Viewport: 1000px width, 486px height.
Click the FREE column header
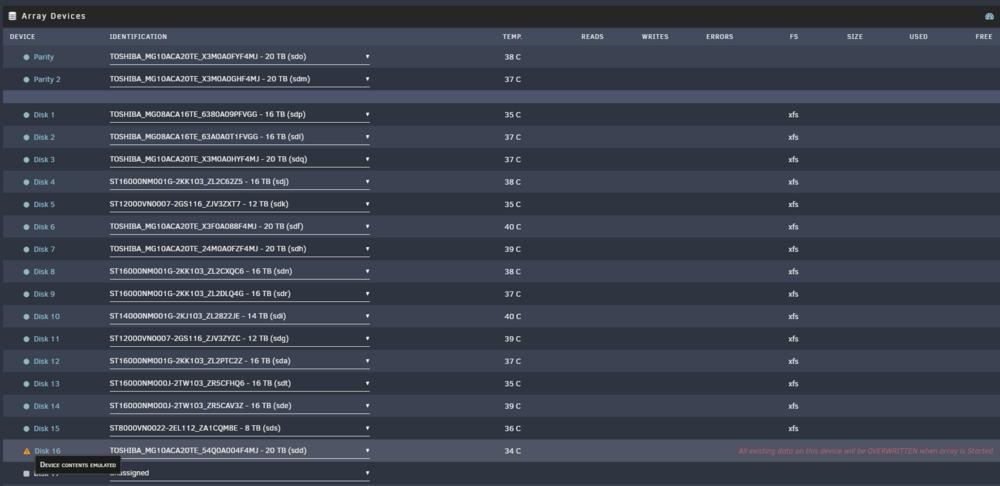[x=984, y=37]
